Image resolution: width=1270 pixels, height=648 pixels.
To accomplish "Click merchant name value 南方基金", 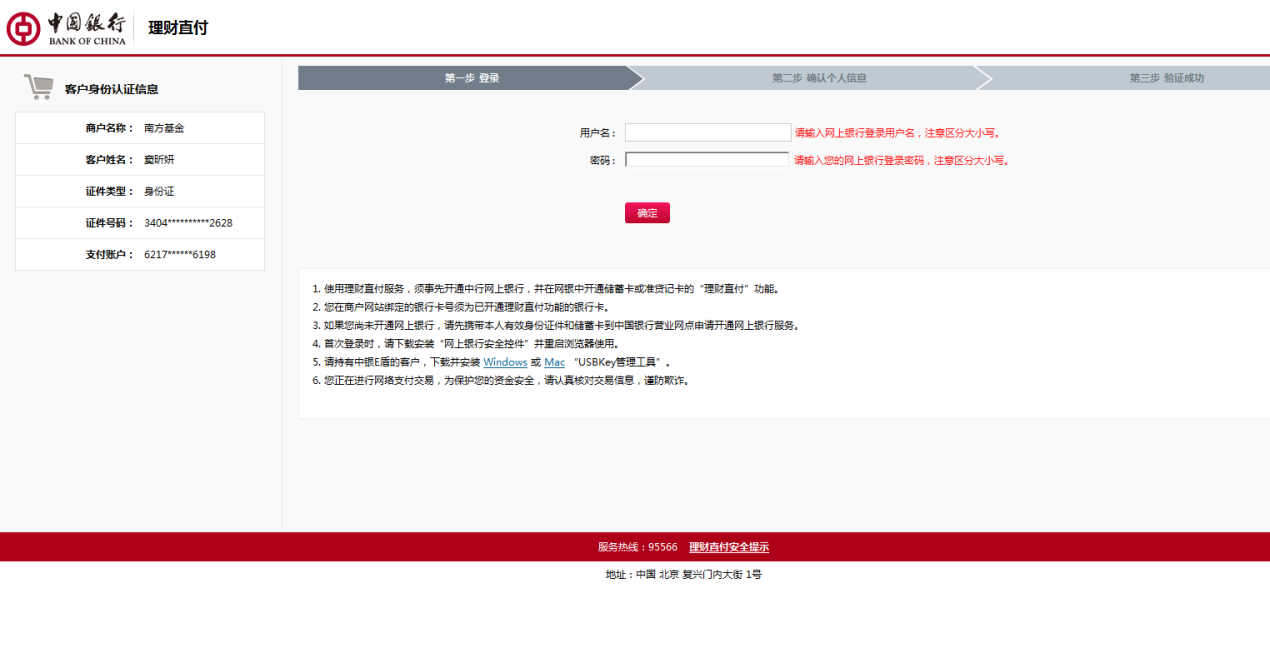I will click(164, 128).
